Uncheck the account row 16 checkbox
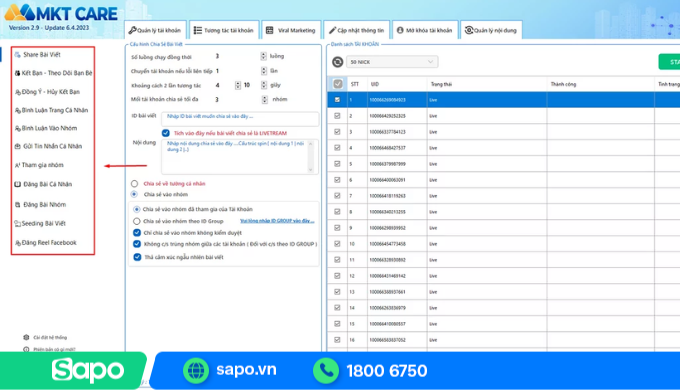The width and height of the screenshot is (680, 390). click(337, 340)
